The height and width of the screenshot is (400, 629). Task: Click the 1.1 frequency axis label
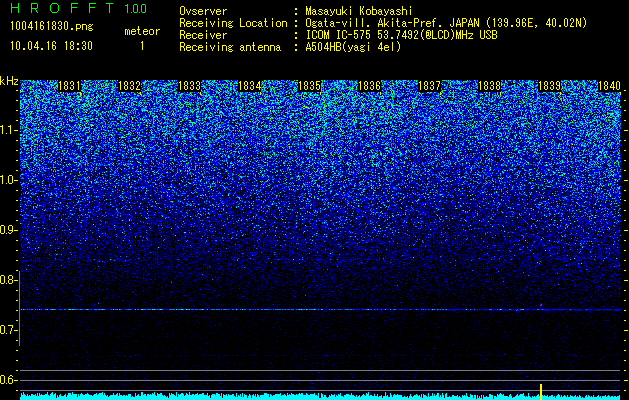pyautogui.click(x=8, y=130)
